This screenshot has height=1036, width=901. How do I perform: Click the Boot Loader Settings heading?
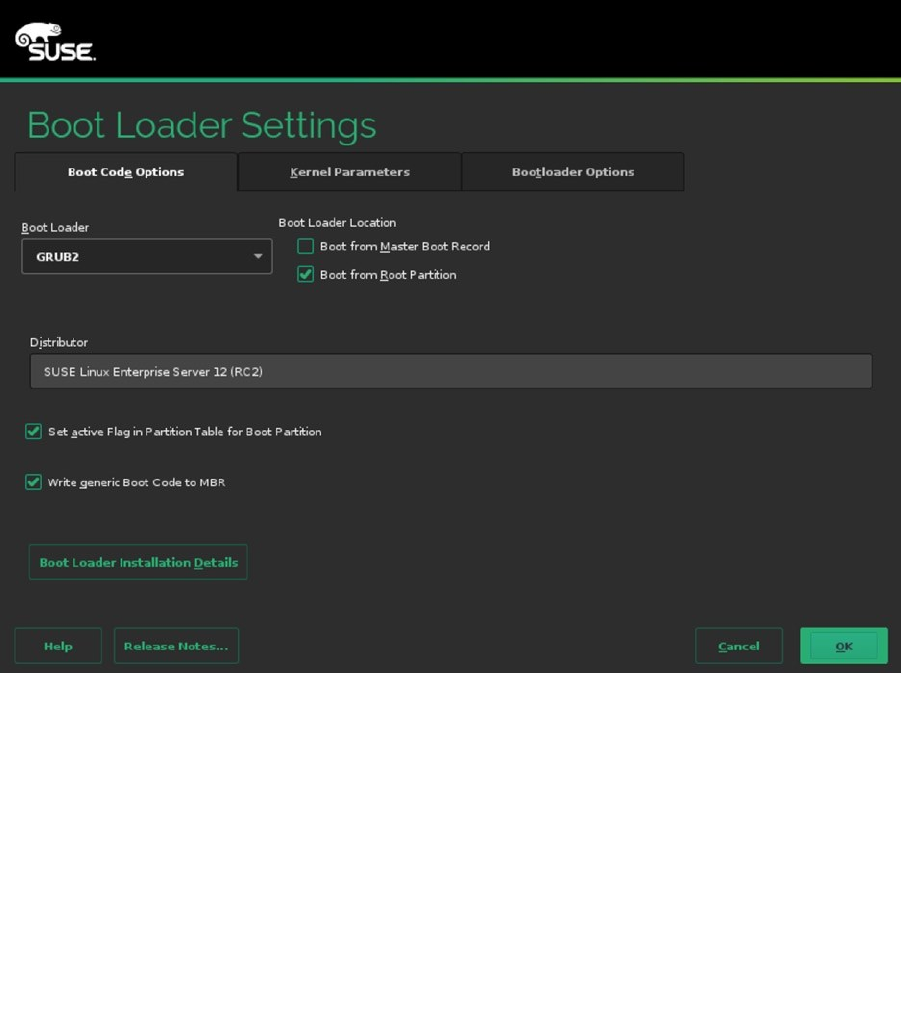(x=201, y=126)
